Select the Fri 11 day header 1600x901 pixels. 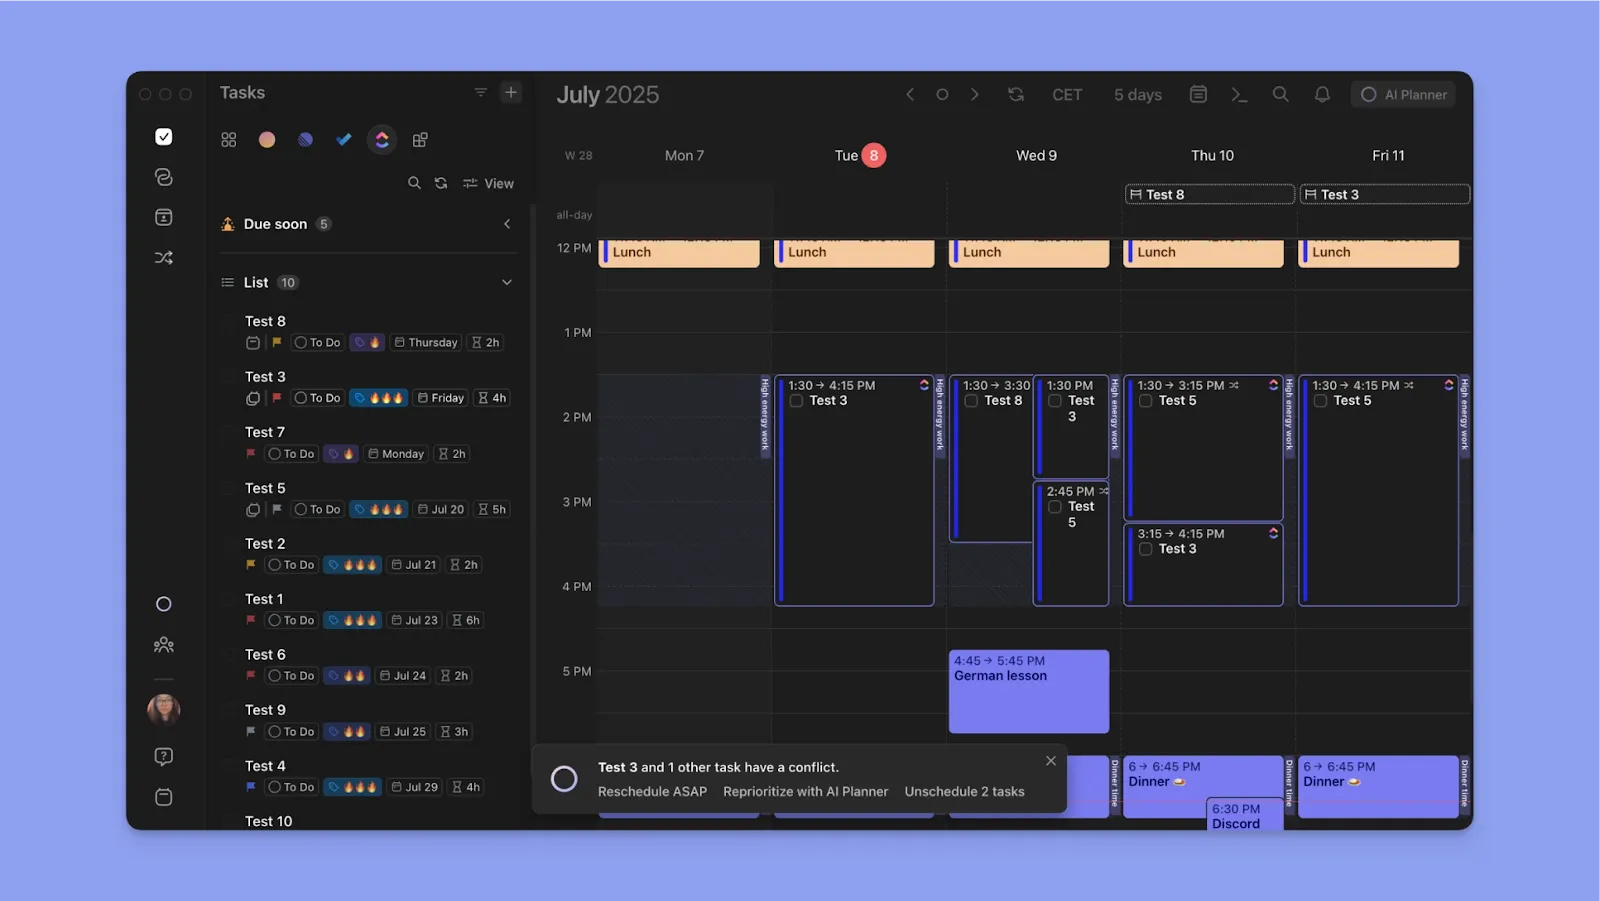pos(1388,155)
